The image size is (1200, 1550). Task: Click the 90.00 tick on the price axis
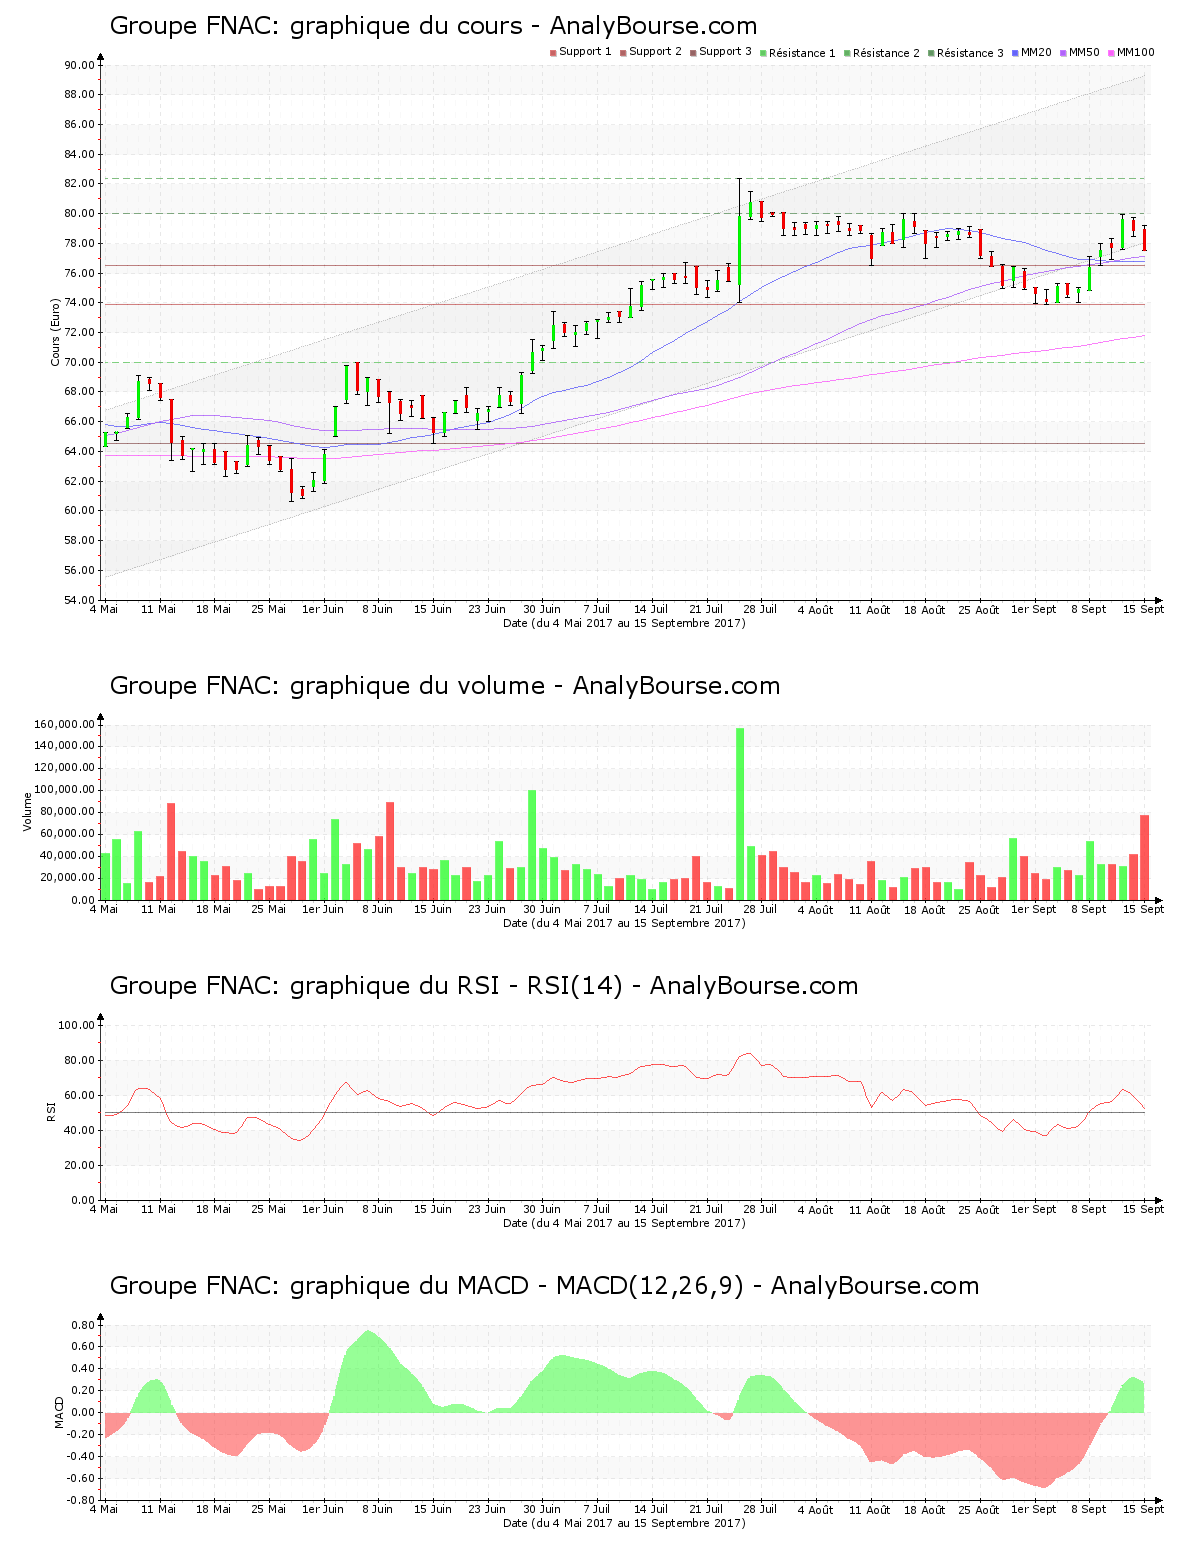79,65
